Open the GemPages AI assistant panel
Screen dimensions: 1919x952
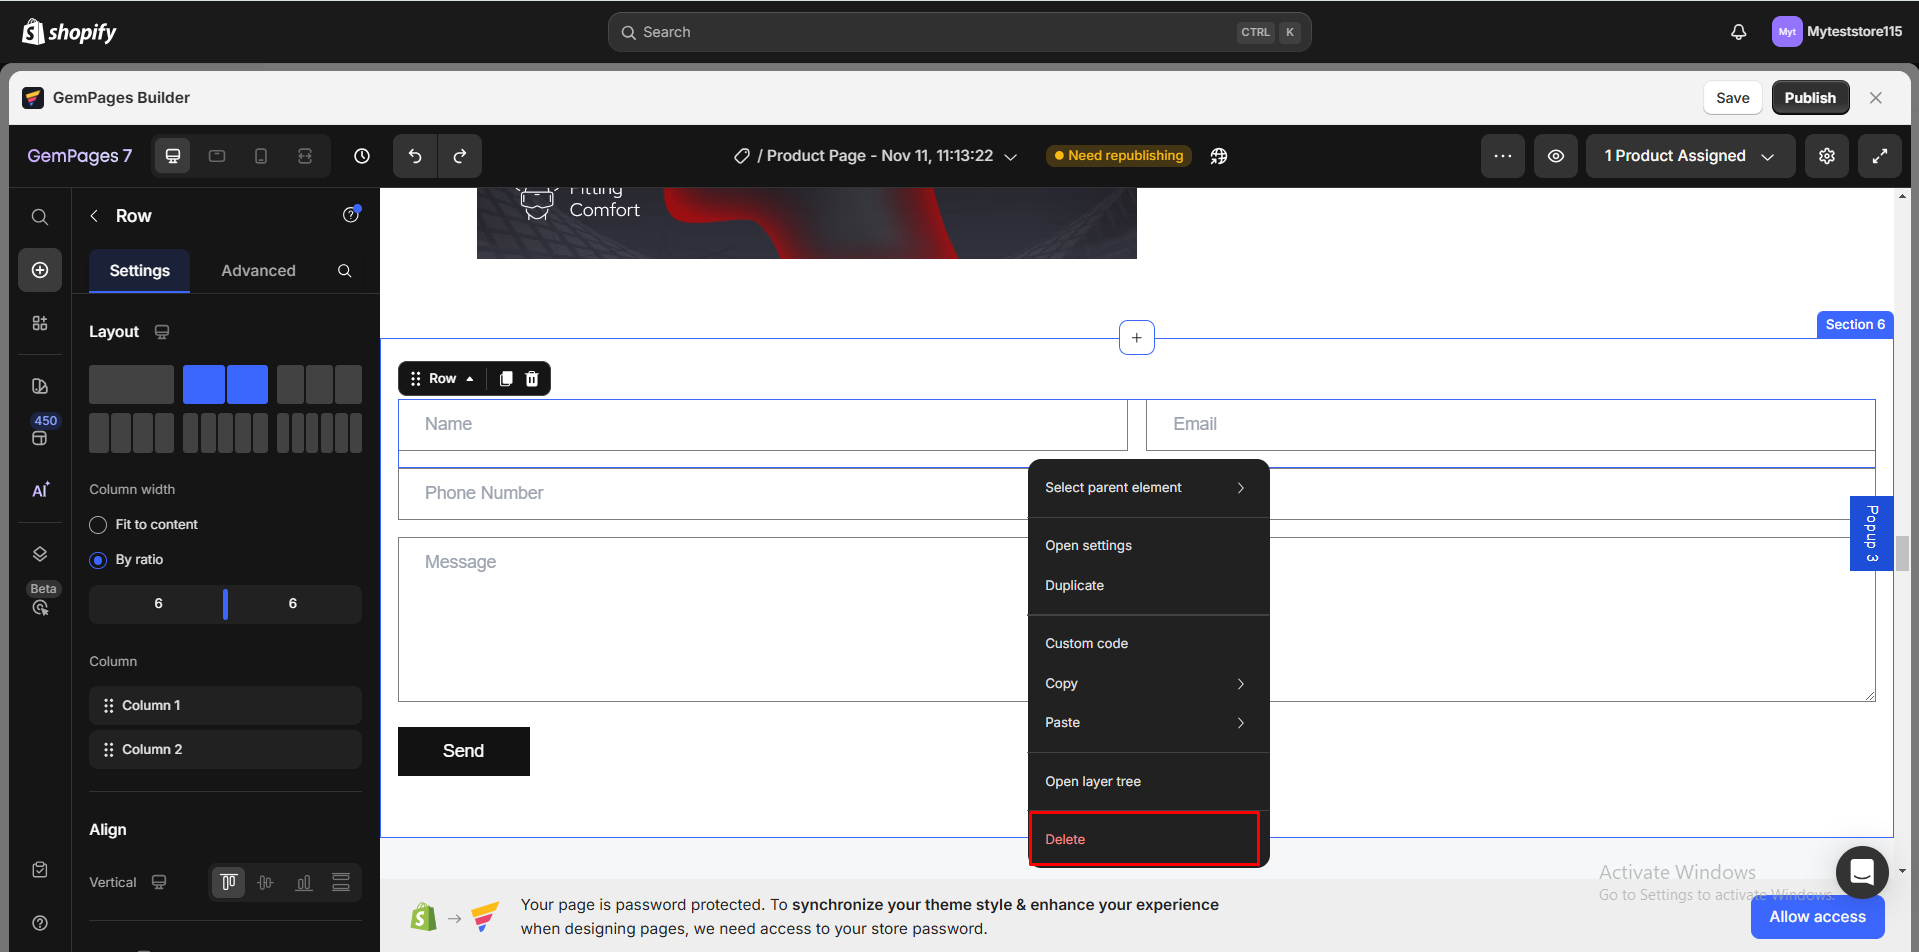(x=40, y=489)
